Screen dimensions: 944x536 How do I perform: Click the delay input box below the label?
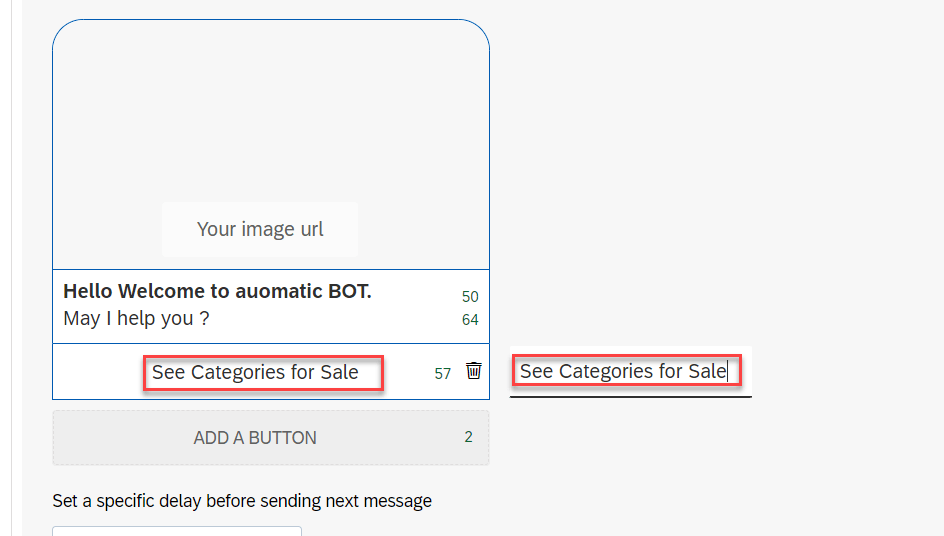pos(176,531)
